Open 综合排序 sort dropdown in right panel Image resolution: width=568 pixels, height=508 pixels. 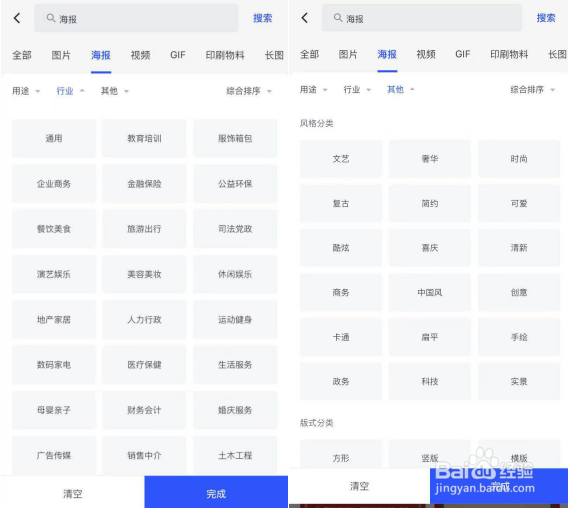(533, 89)
